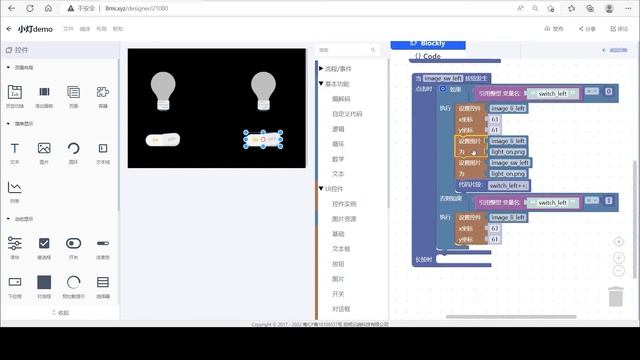The width and height of the screenshot is (640, 360).
Task: Collapse the first widget group in 控件 panel
Action: 8,67
